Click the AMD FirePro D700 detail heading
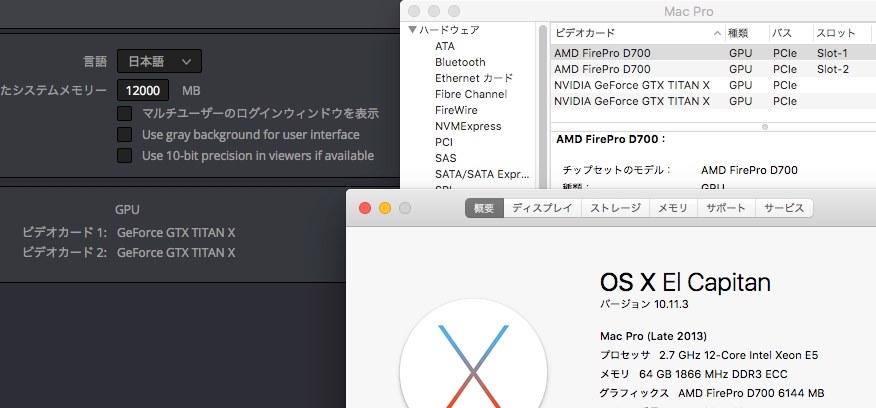The image size is (876, 408). click(611, 139)
